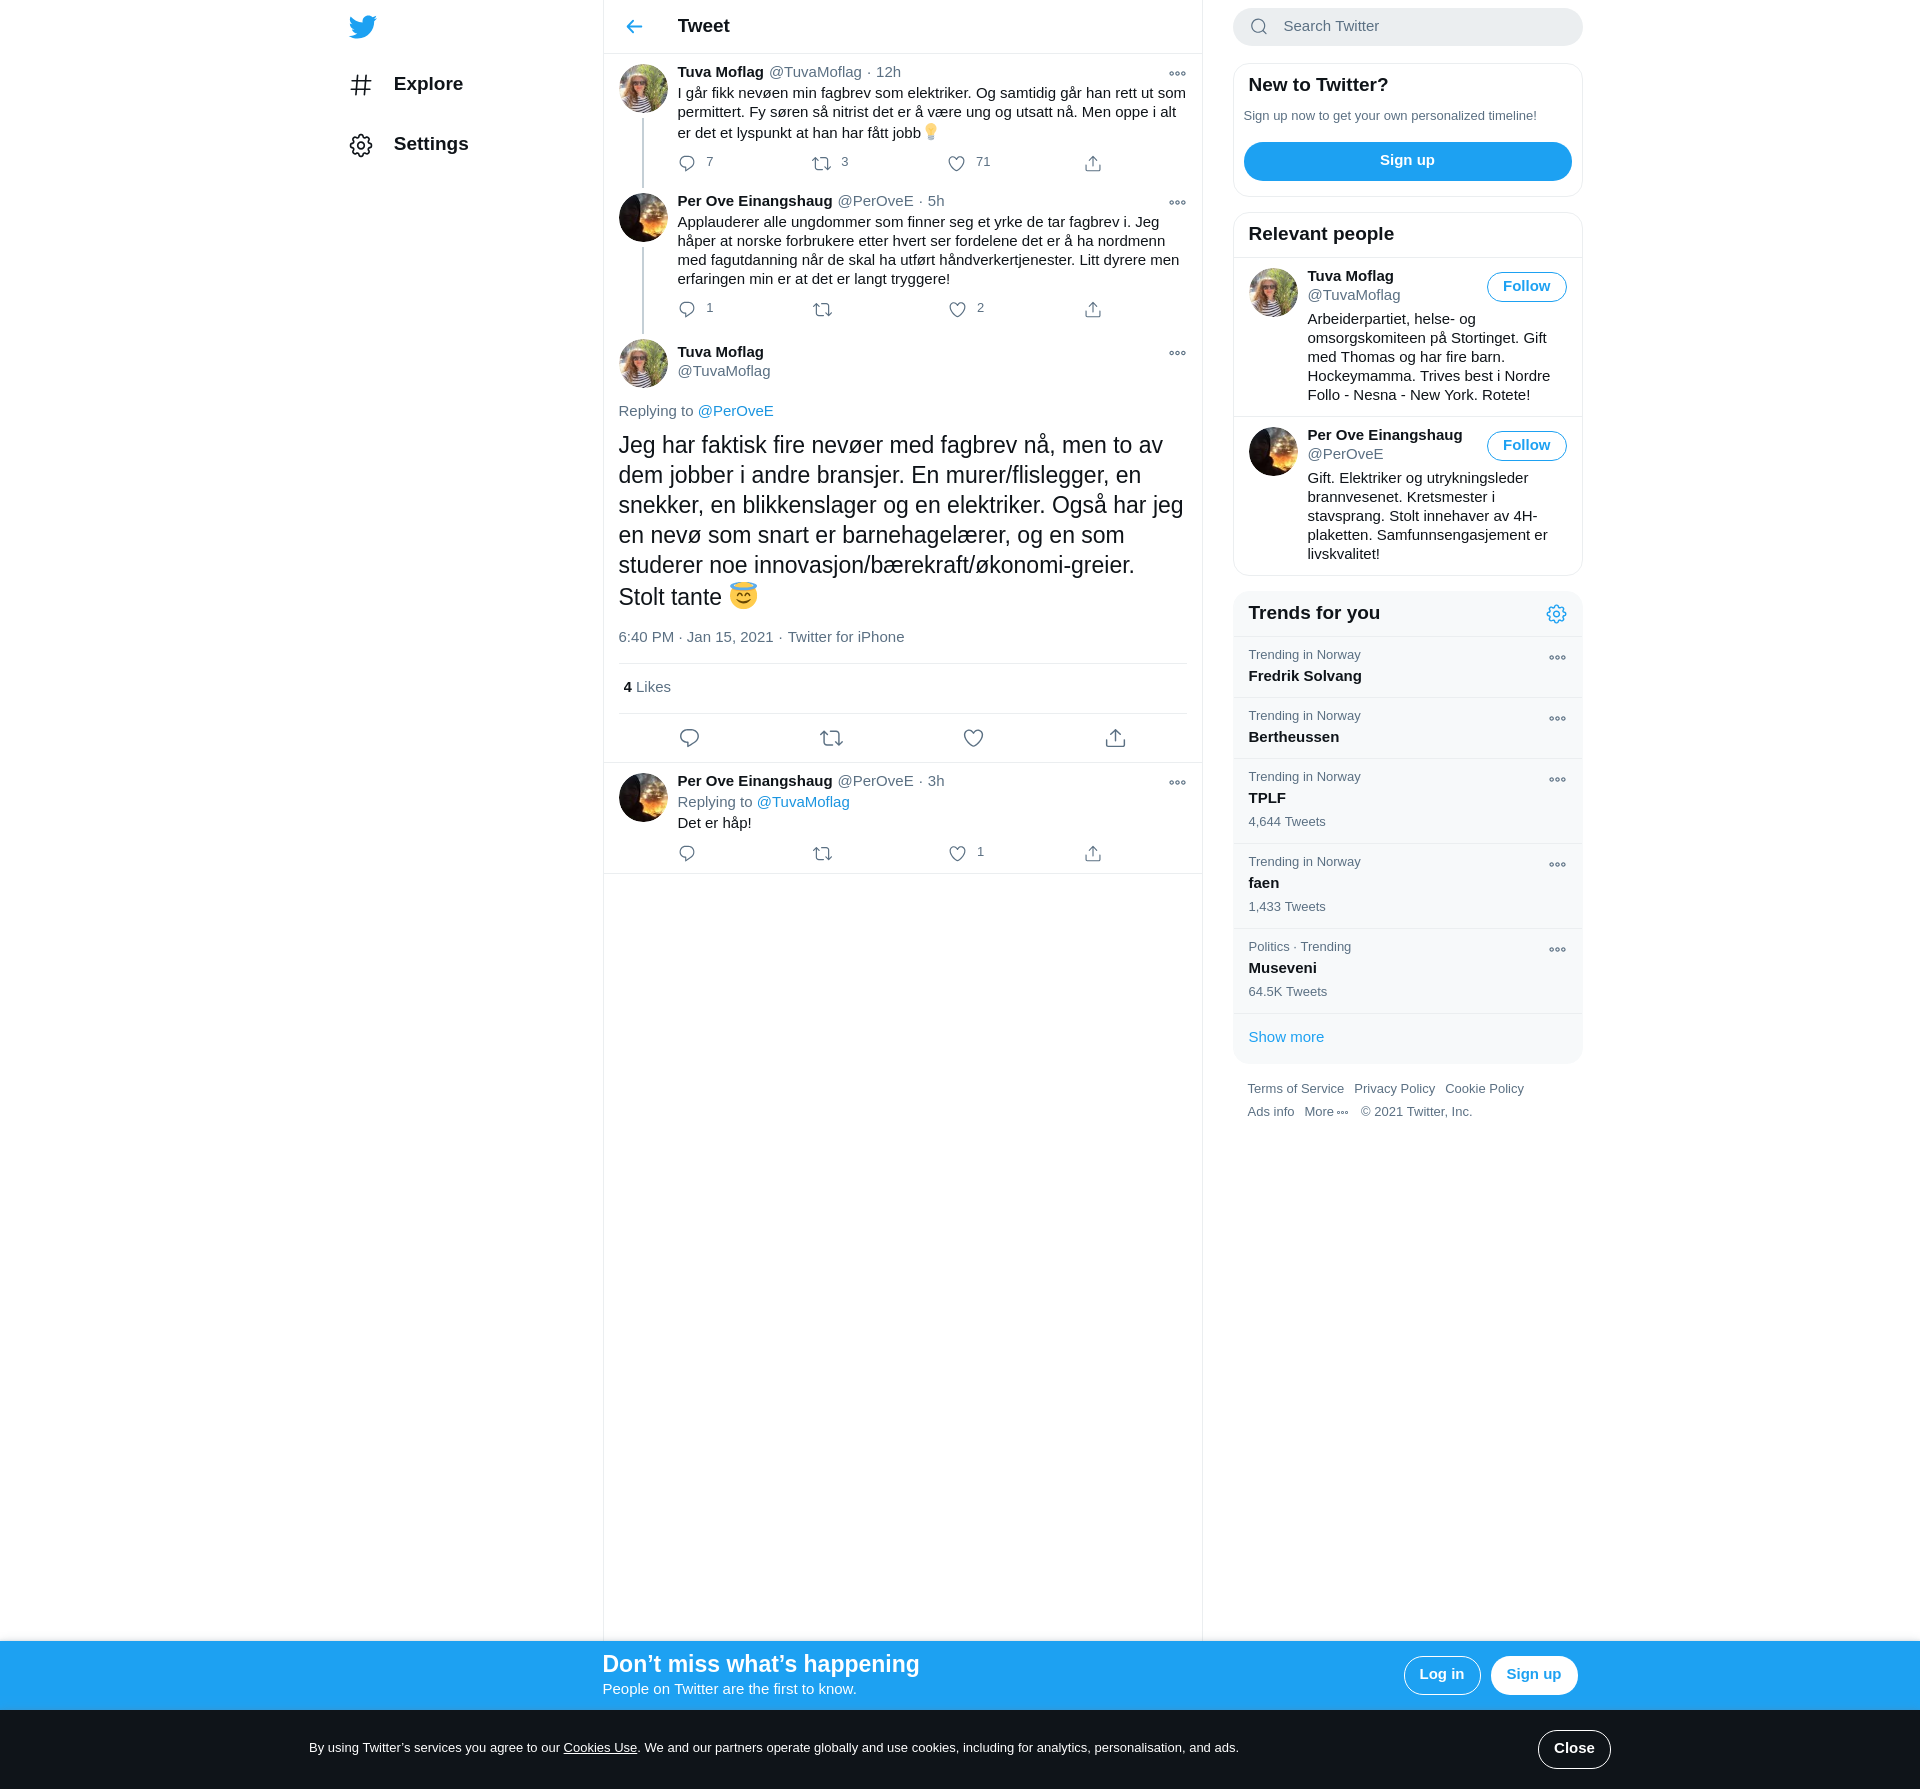Go back using the arrow beside Tweet
The image size is (1920, 1789).
[634, 26]
